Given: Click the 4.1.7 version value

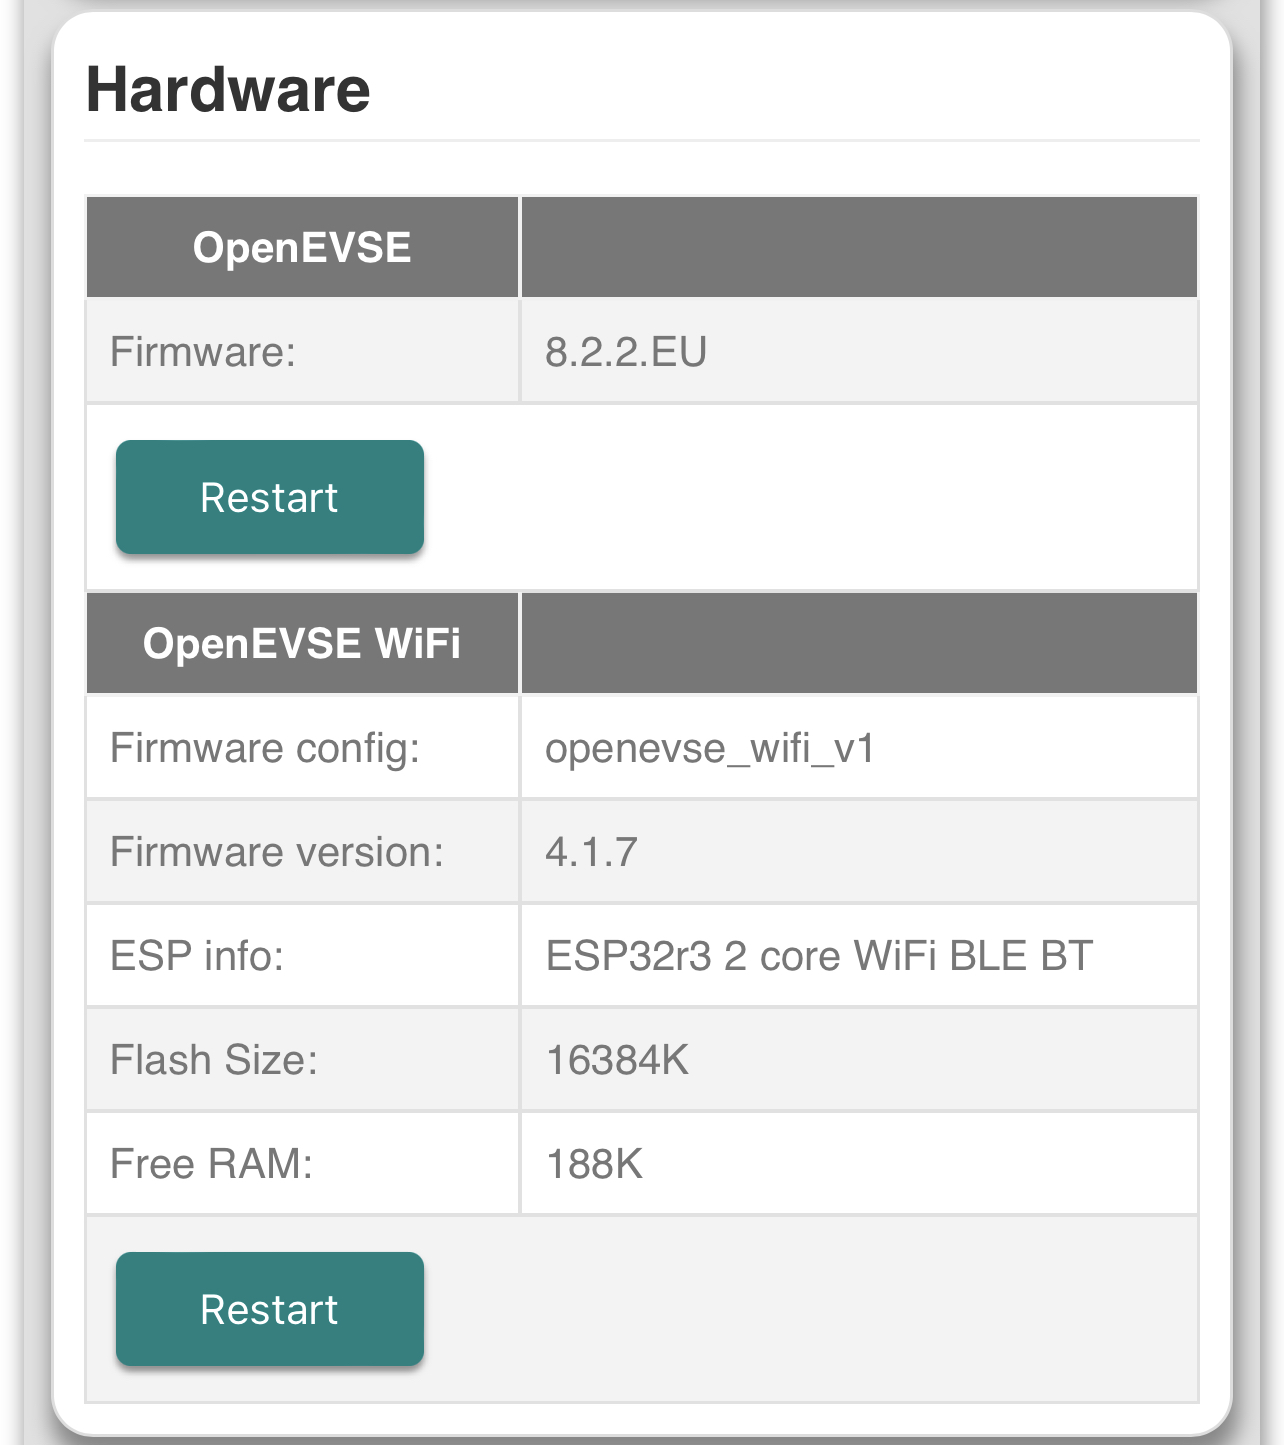Looking at the screenshot, I should (x=592, y=851).
